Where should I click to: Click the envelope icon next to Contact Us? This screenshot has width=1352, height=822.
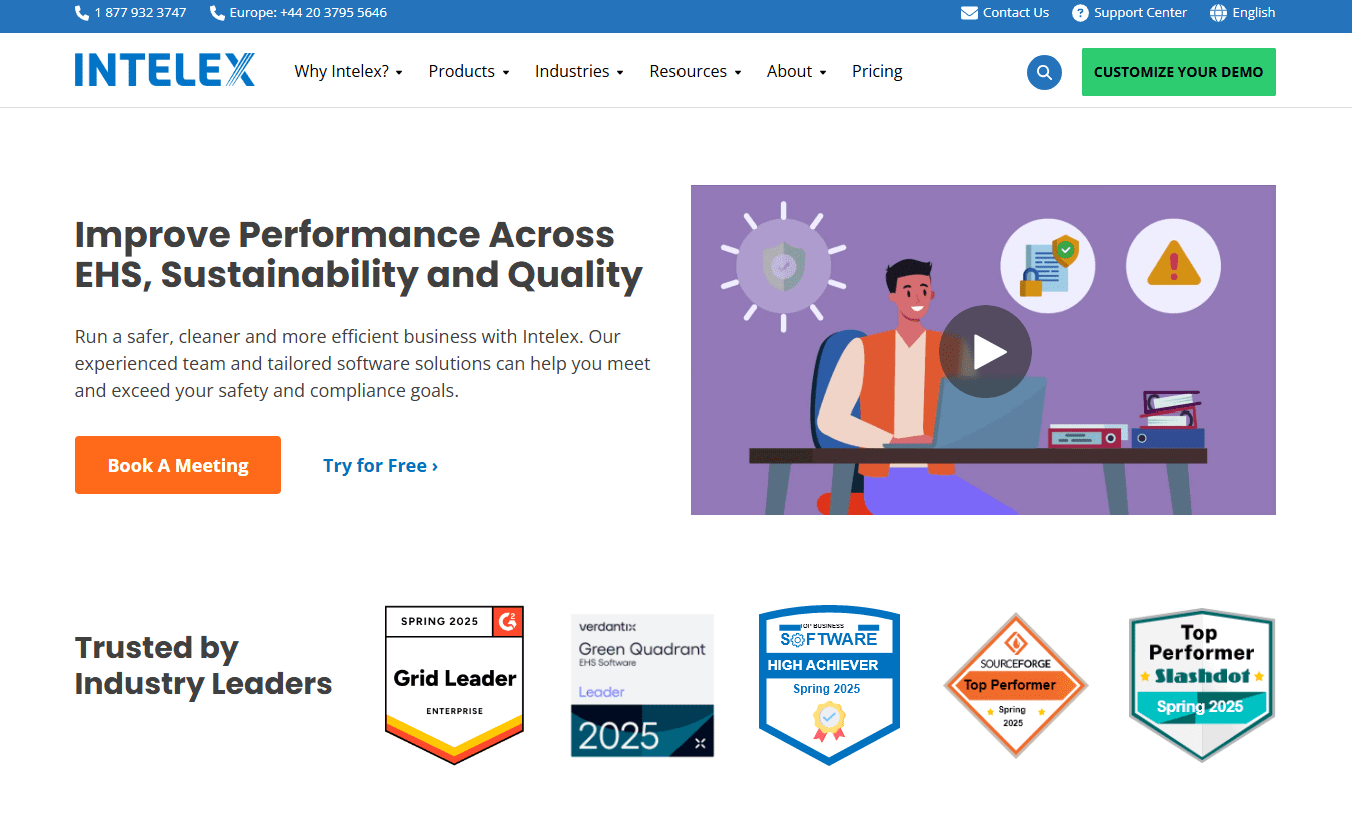tap(969, 13)
